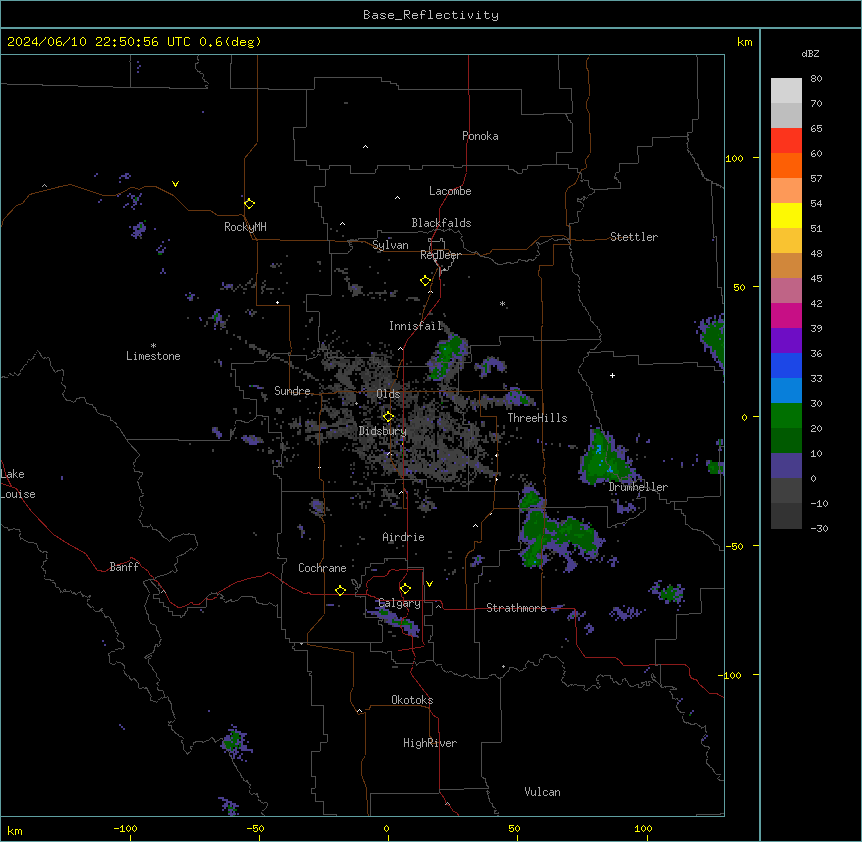
Task: Select the bright green 20-30 dBZ legend swatch
Action: click(x=786, y=416)
